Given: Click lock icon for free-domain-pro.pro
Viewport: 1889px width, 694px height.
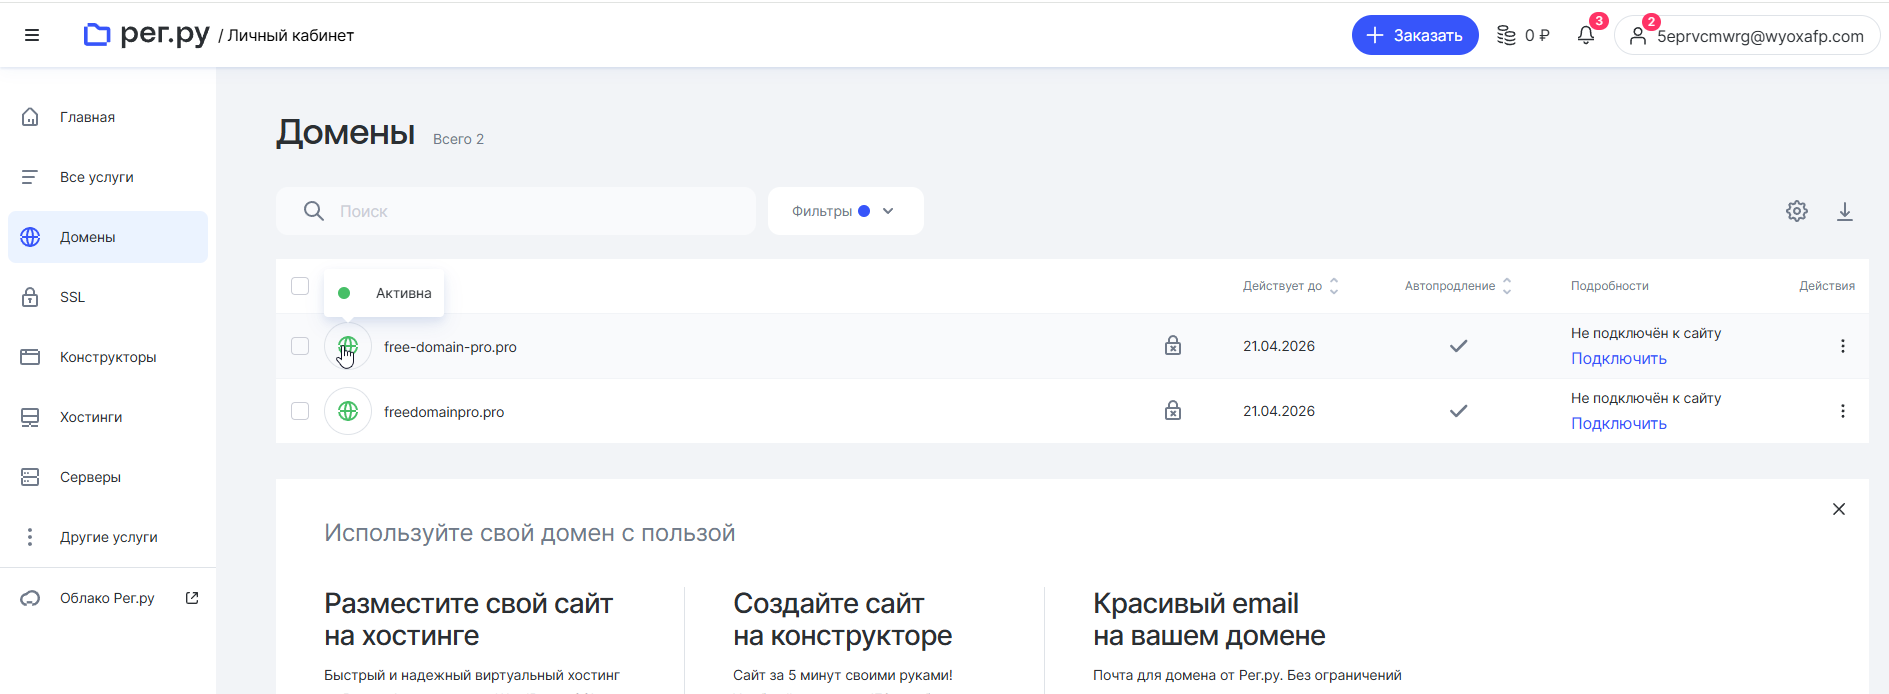Looking at the screenshot, I should [1173, 346].
